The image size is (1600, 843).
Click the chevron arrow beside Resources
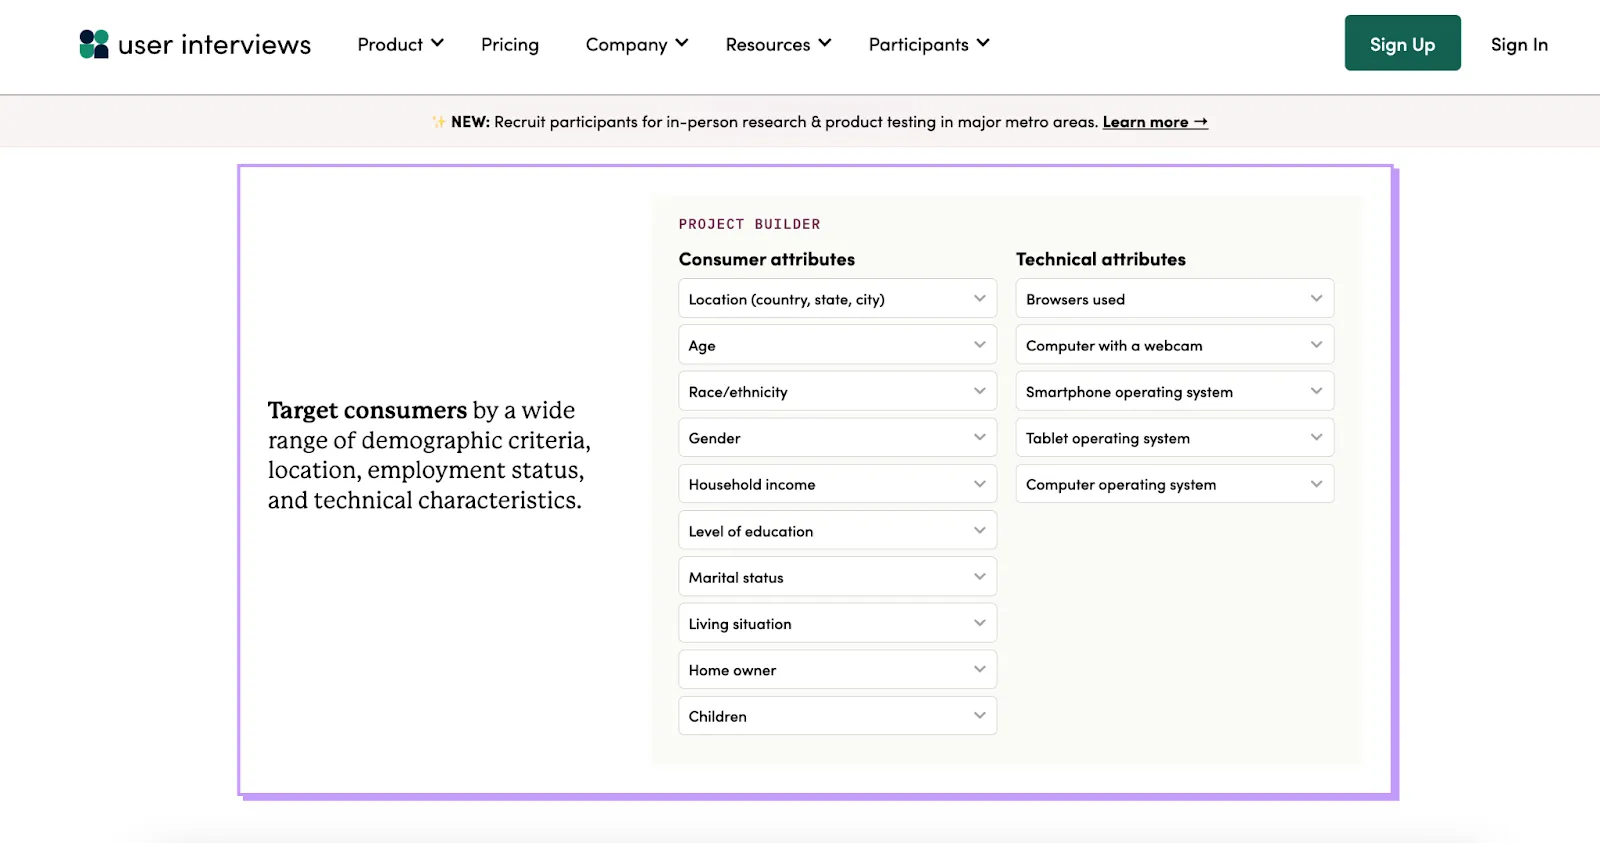tap(825, 43)
